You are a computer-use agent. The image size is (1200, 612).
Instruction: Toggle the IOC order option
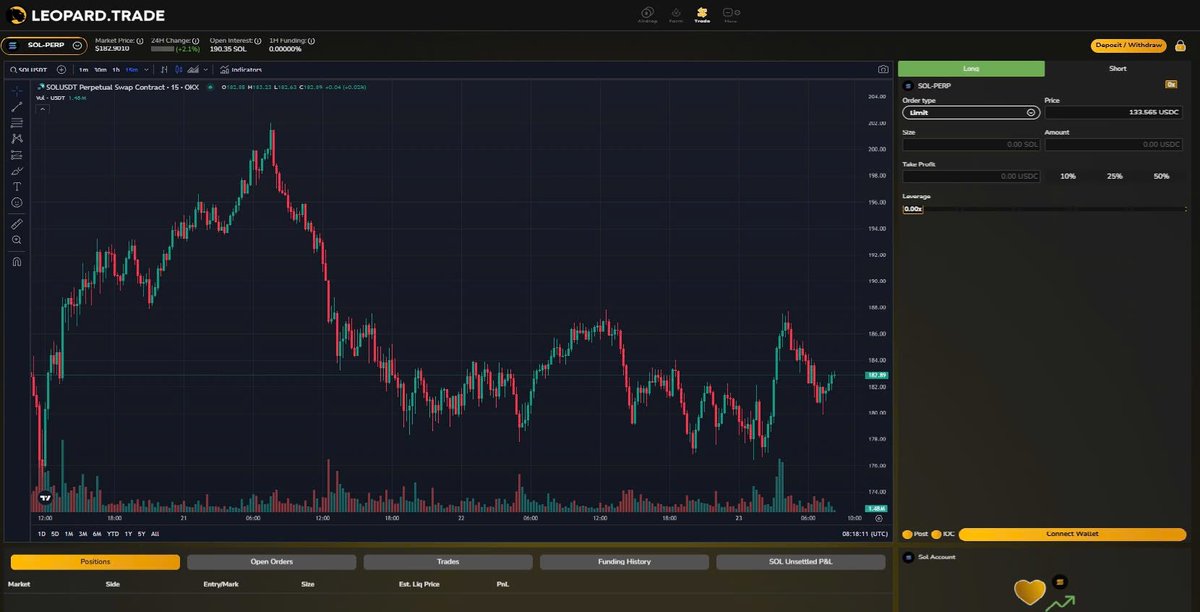tap(937, 534)
